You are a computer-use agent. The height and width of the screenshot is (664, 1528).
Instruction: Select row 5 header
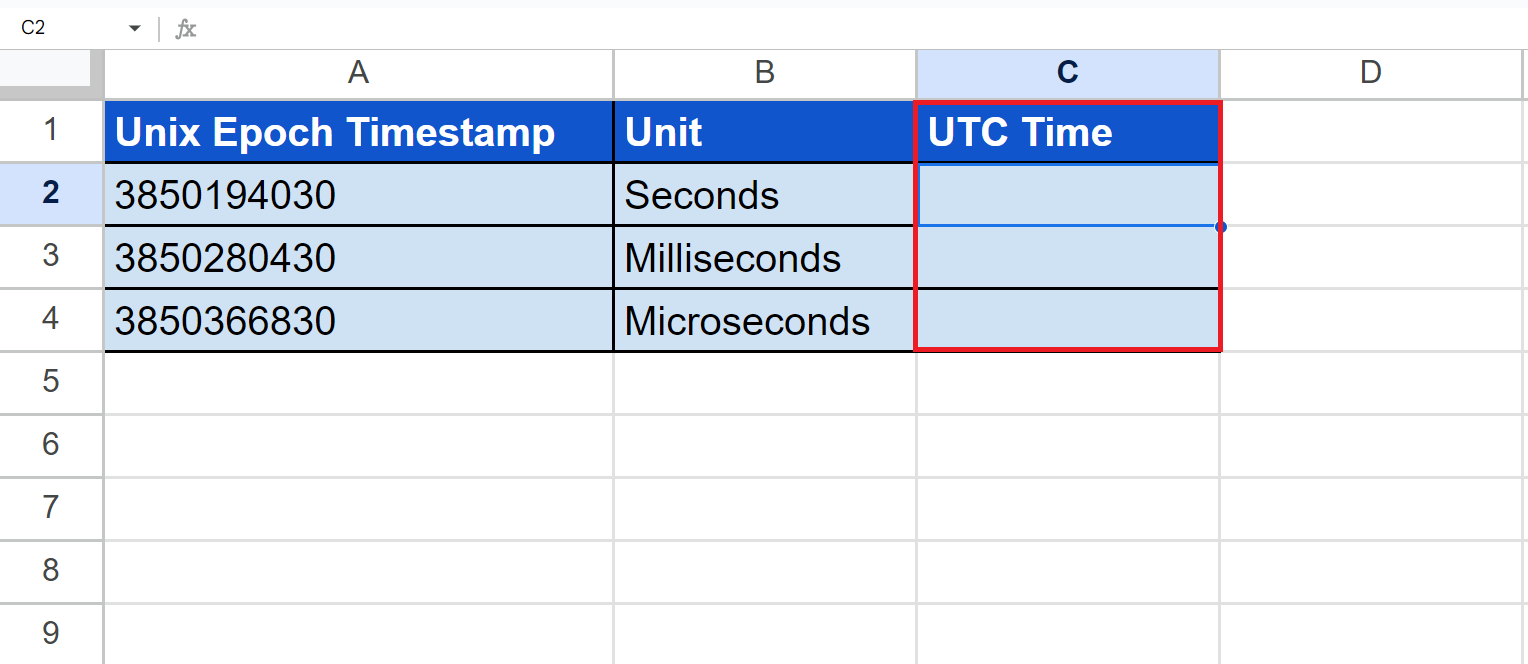tap(51, 383)
